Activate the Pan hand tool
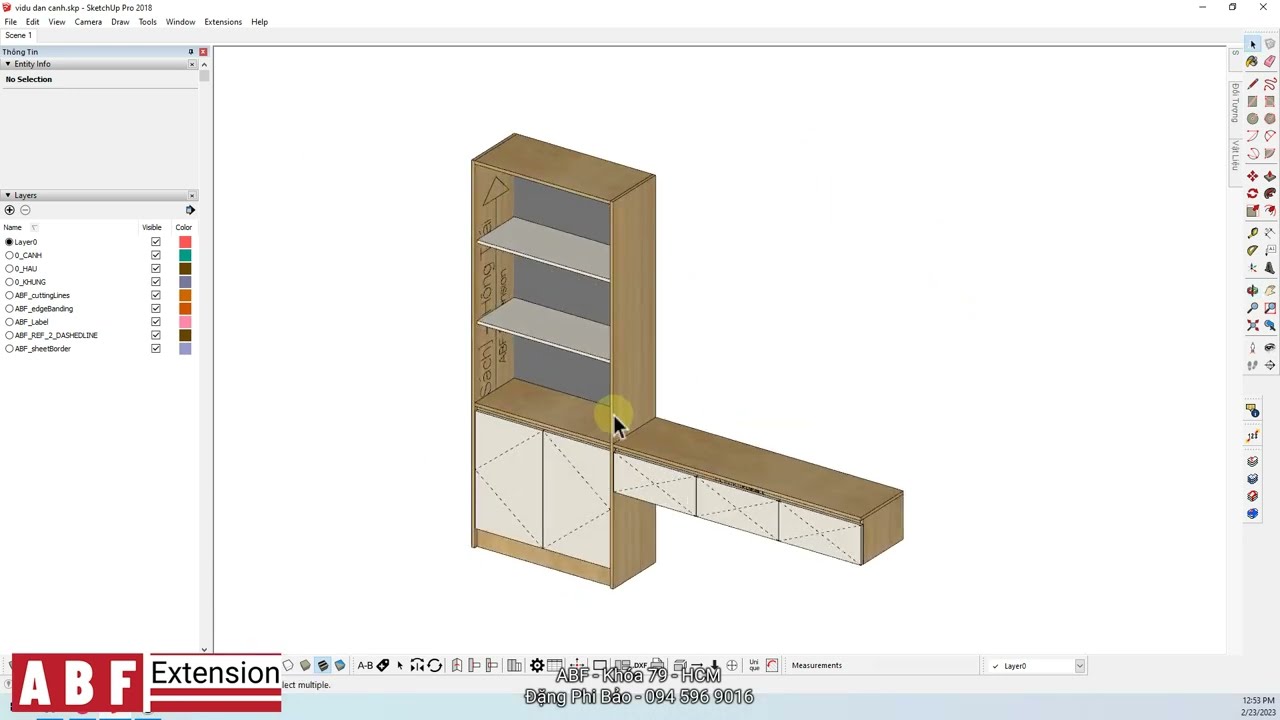The image size is (1280, 720). 1270,290
